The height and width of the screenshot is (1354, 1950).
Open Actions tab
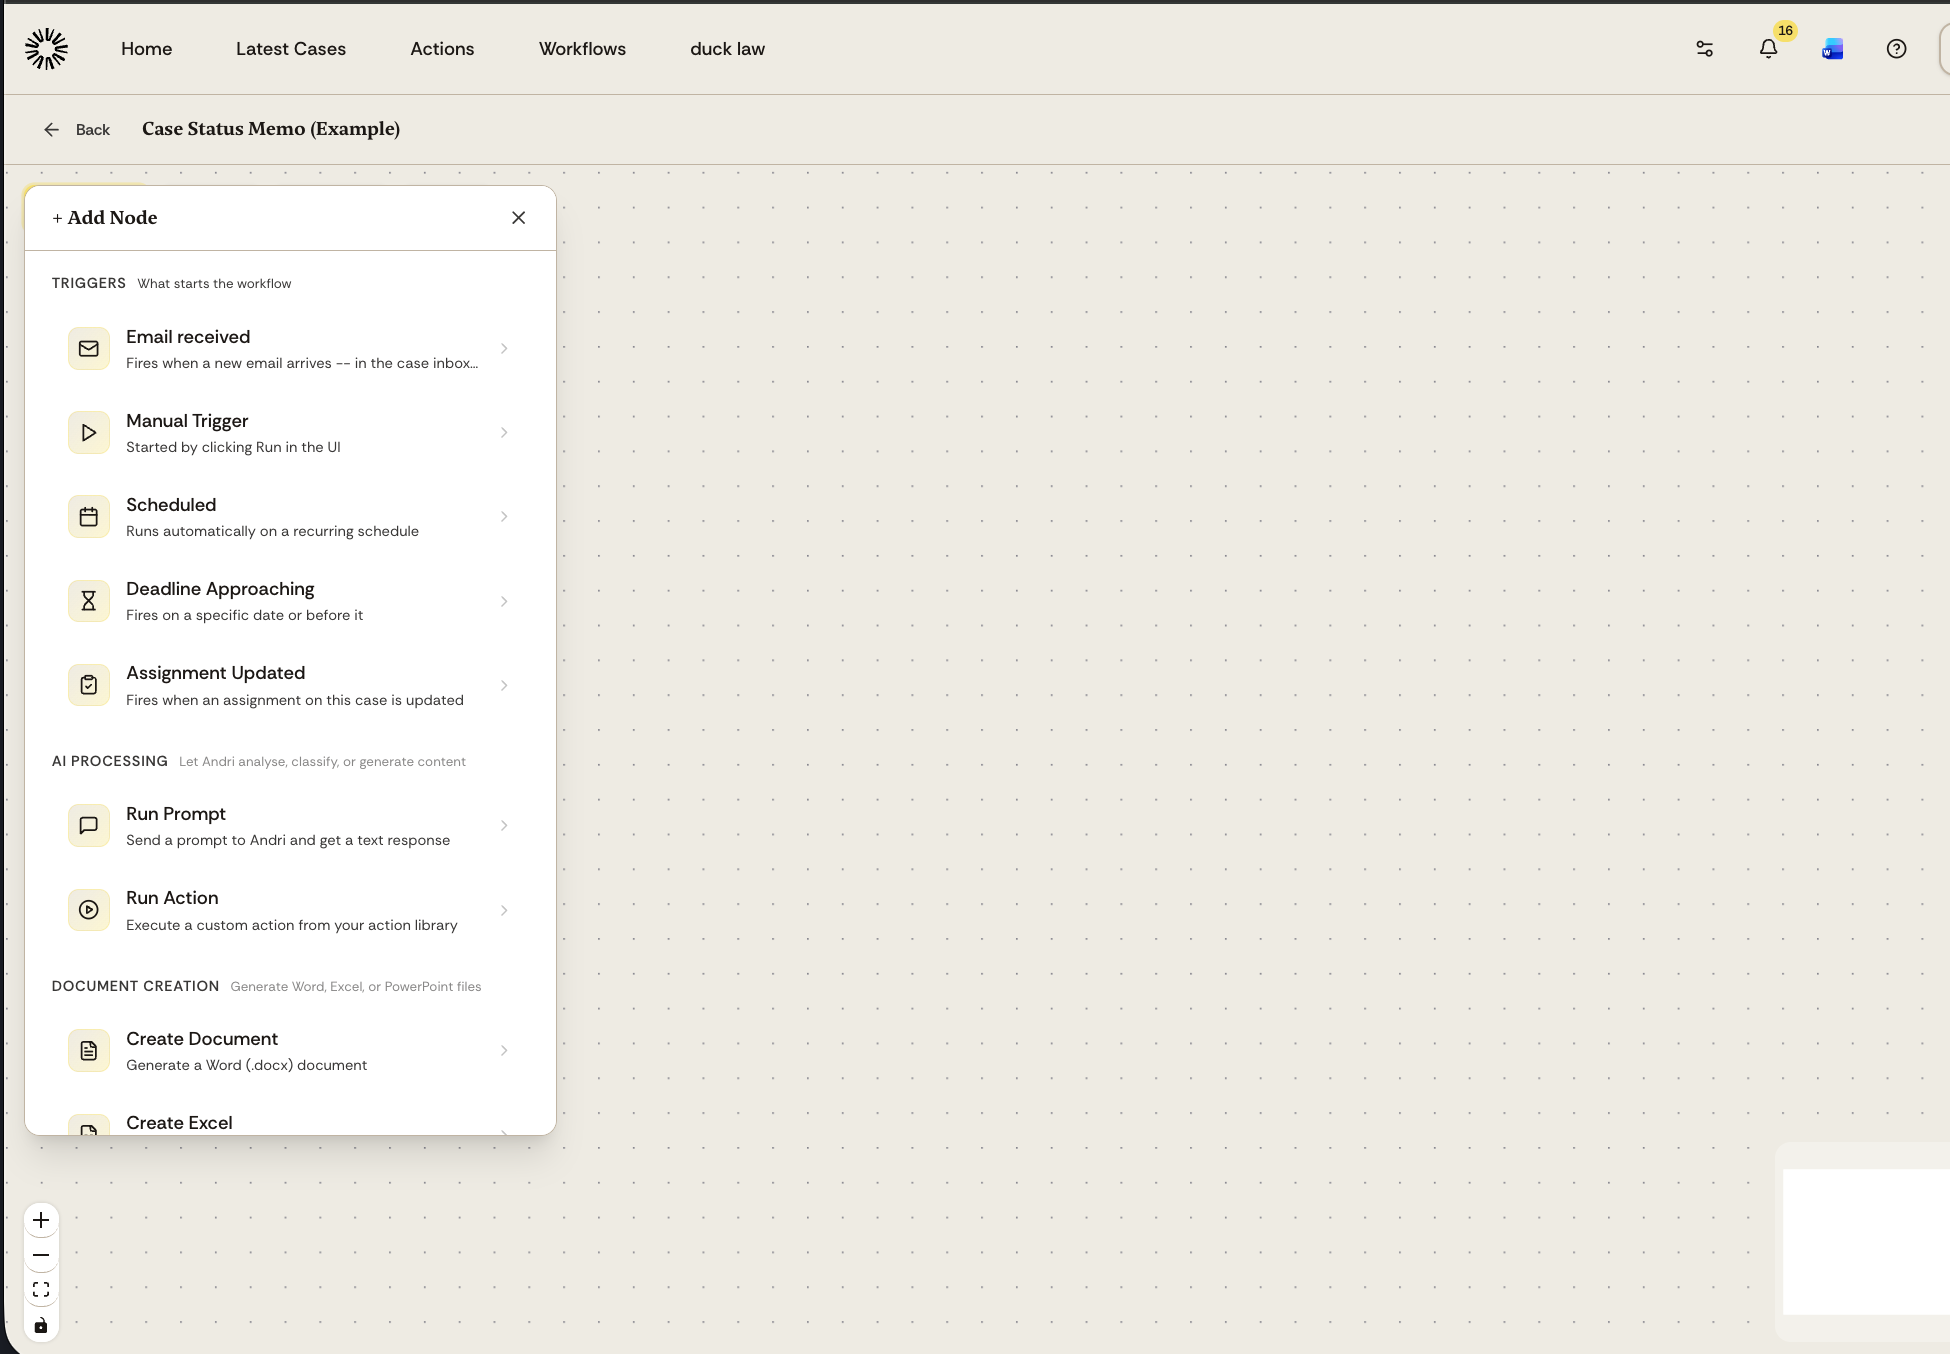click(442, 49)
